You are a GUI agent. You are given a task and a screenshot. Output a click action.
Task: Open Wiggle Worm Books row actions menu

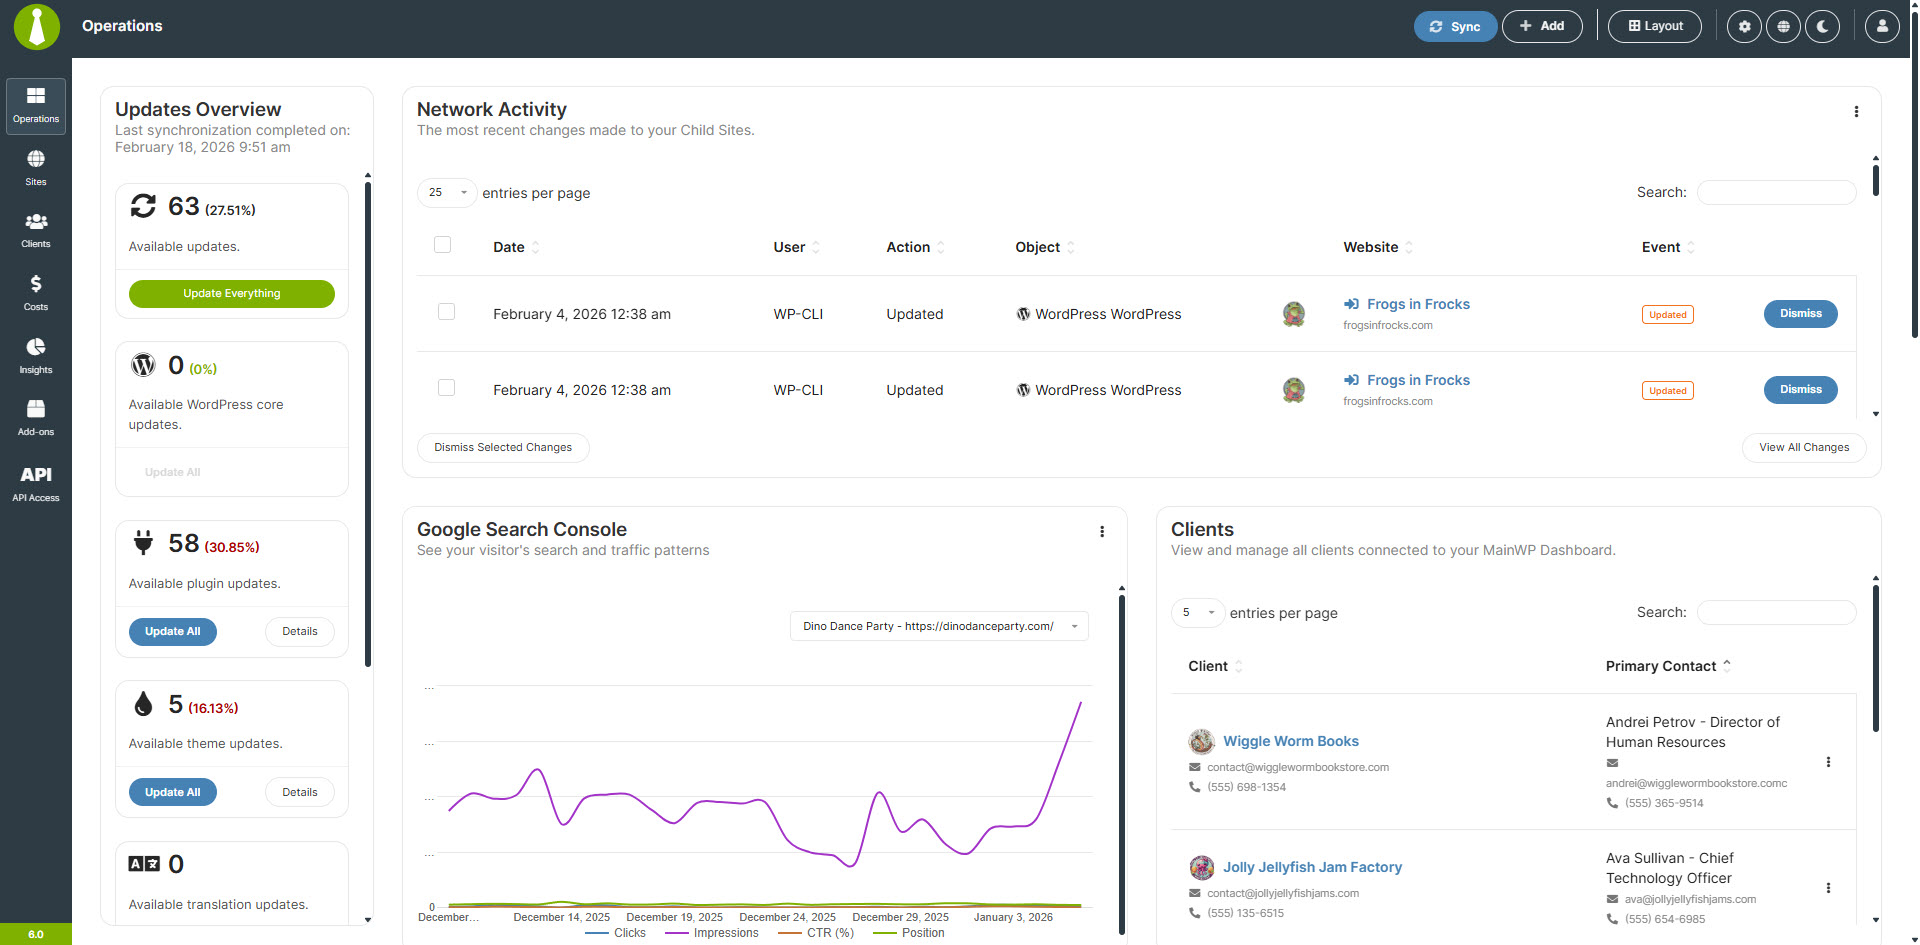point(1828,762)
